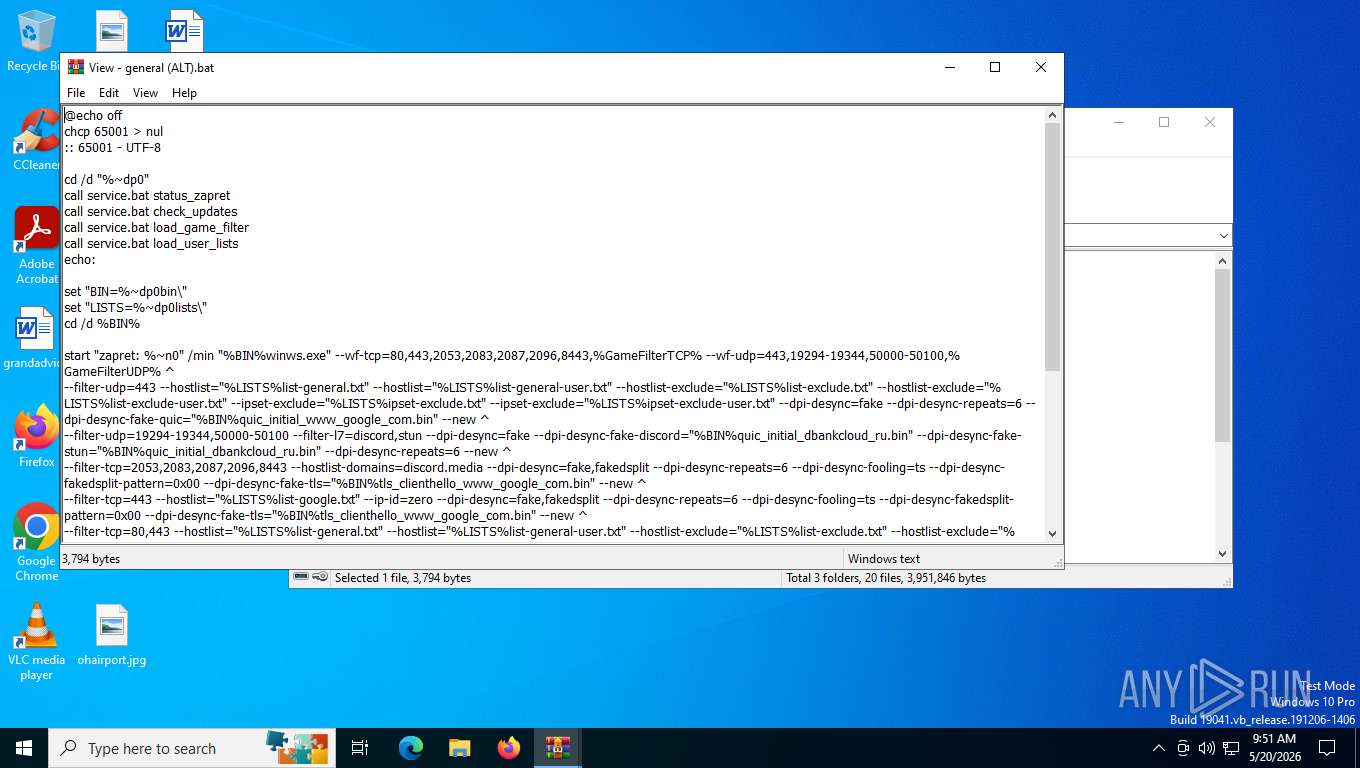
Task: Click the WinRAR viewer title bar icon
Action: tap(76, 67)
